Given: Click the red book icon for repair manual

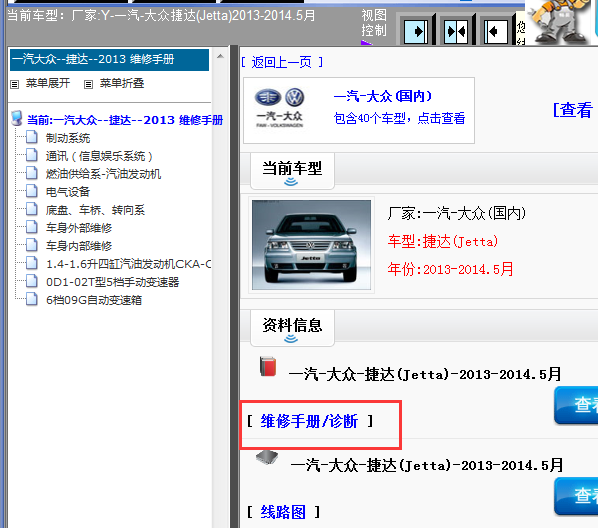Looking at the screenshot, I should coord(268,366).
